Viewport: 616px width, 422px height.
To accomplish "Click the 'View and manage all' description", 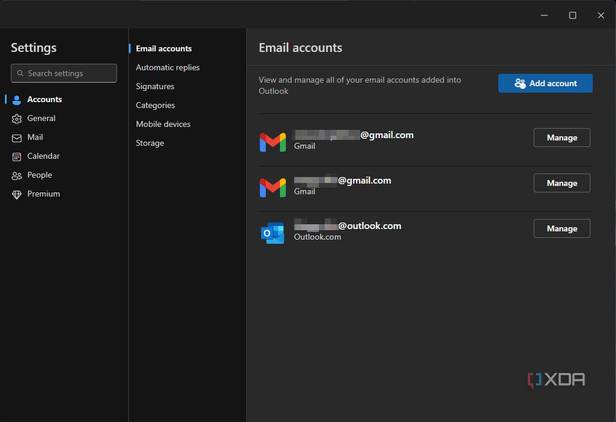I will click(x=359, y=85).
